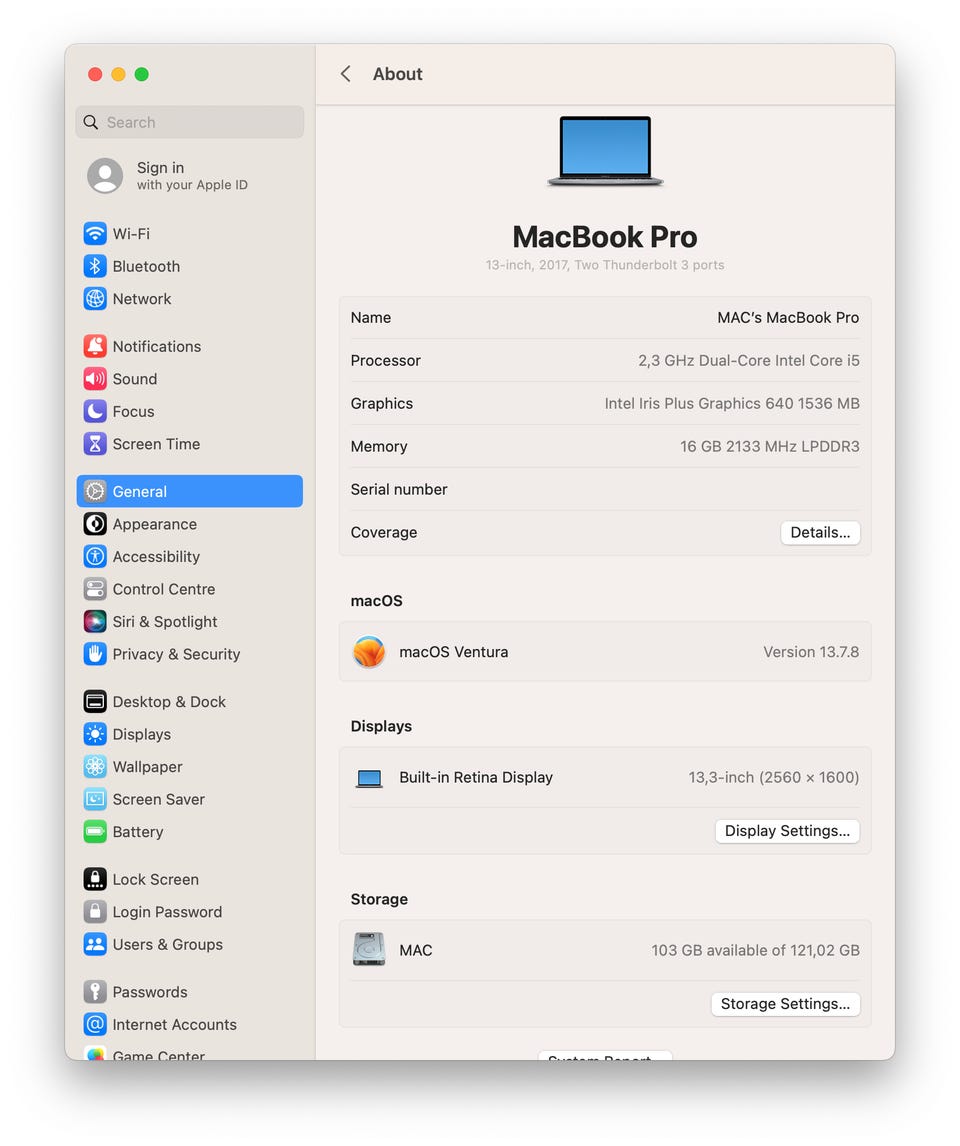Select General in the sidebar
The width and height of the screenshot is (960, 1146).
point(190,491)
